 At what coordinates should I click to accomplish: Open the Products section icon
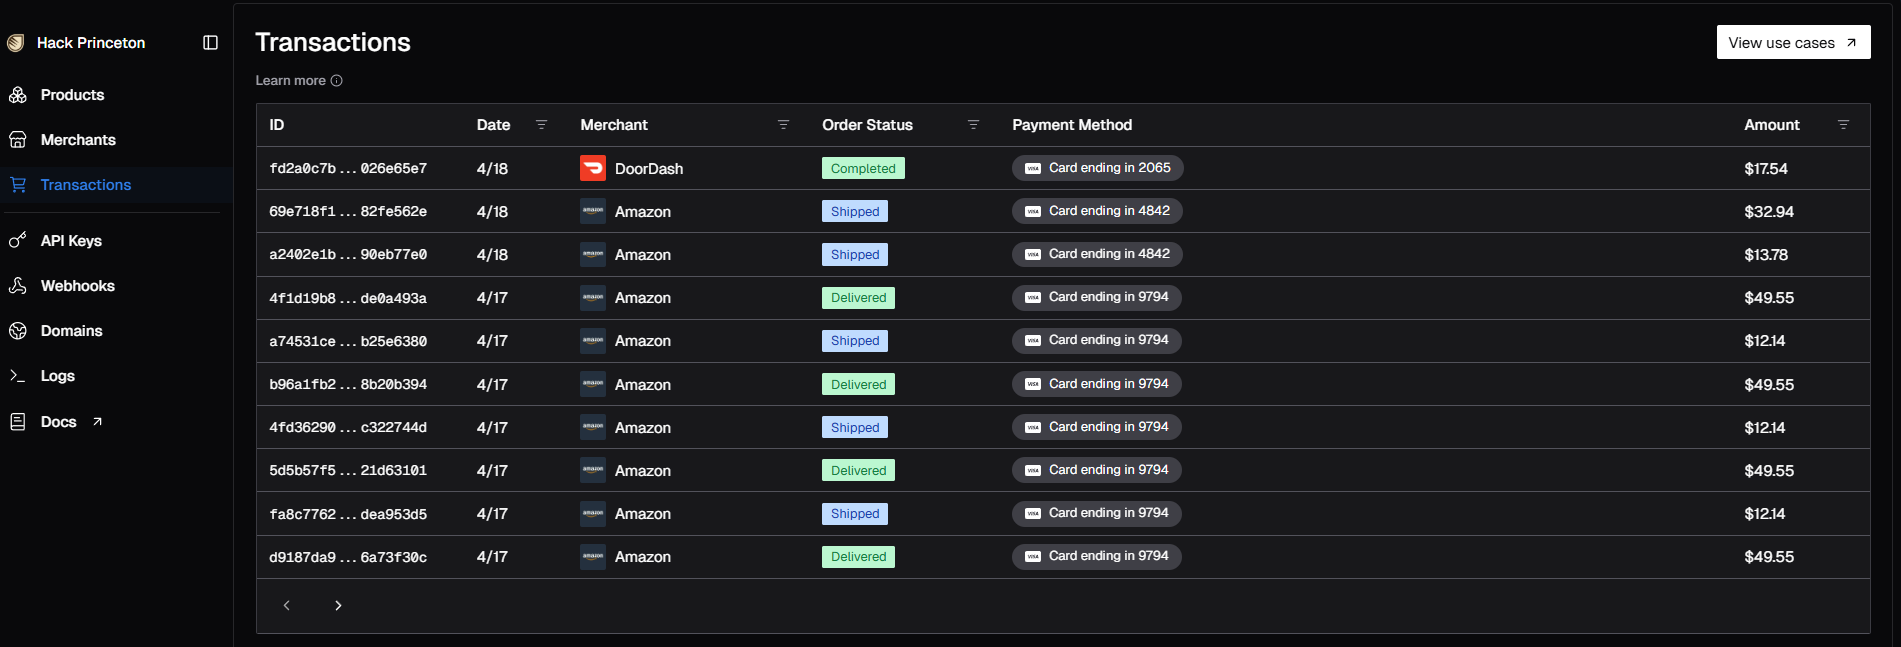pyautogui.click(x=18, y=95)
